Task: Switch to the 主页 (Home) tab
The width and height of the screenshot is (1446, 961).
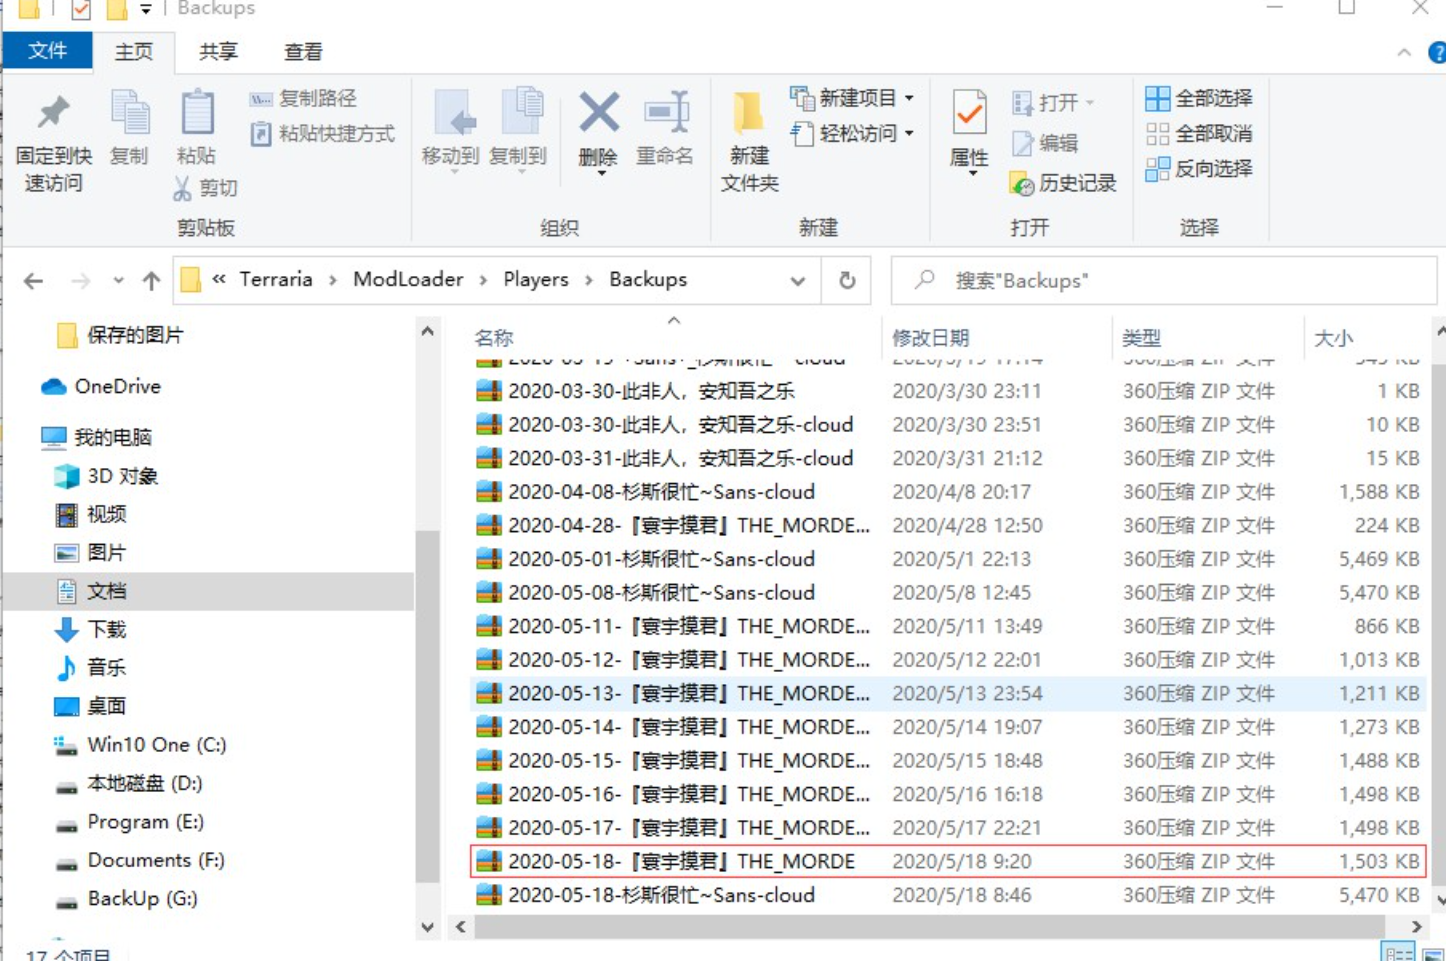Action: tap(133, 52)
